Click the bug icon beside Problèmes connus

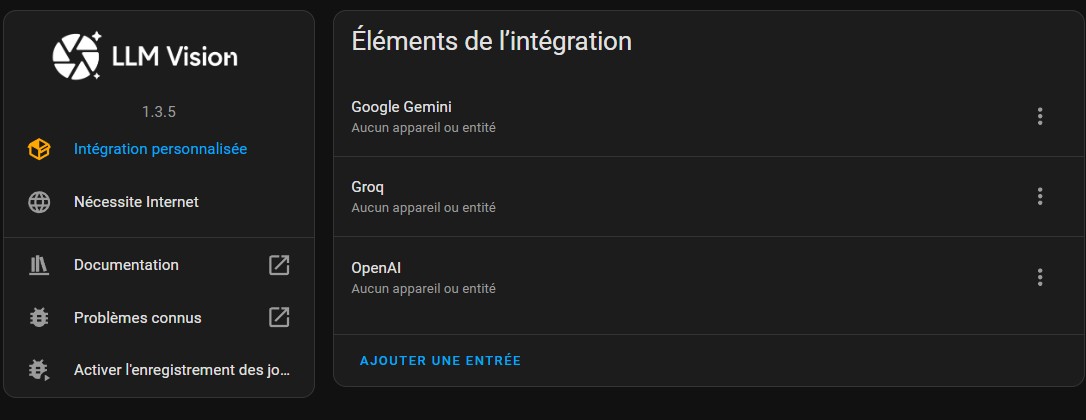coord(39,318)
